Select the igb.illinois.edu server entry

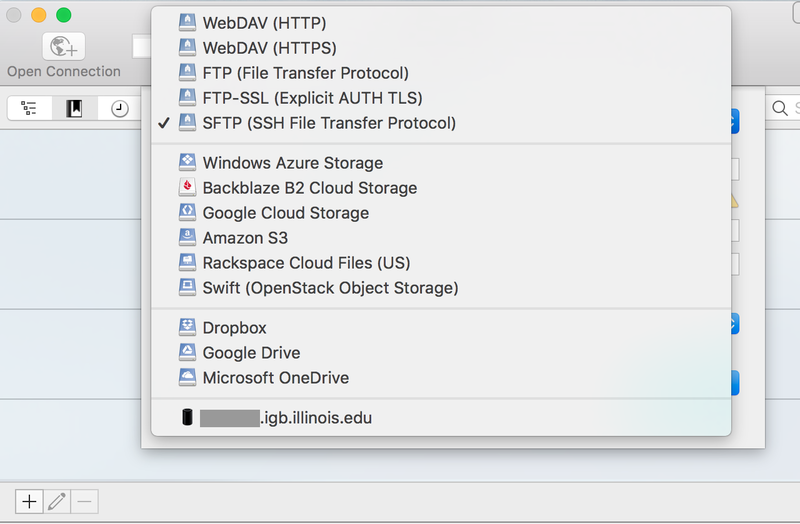[x=286, y=418]
